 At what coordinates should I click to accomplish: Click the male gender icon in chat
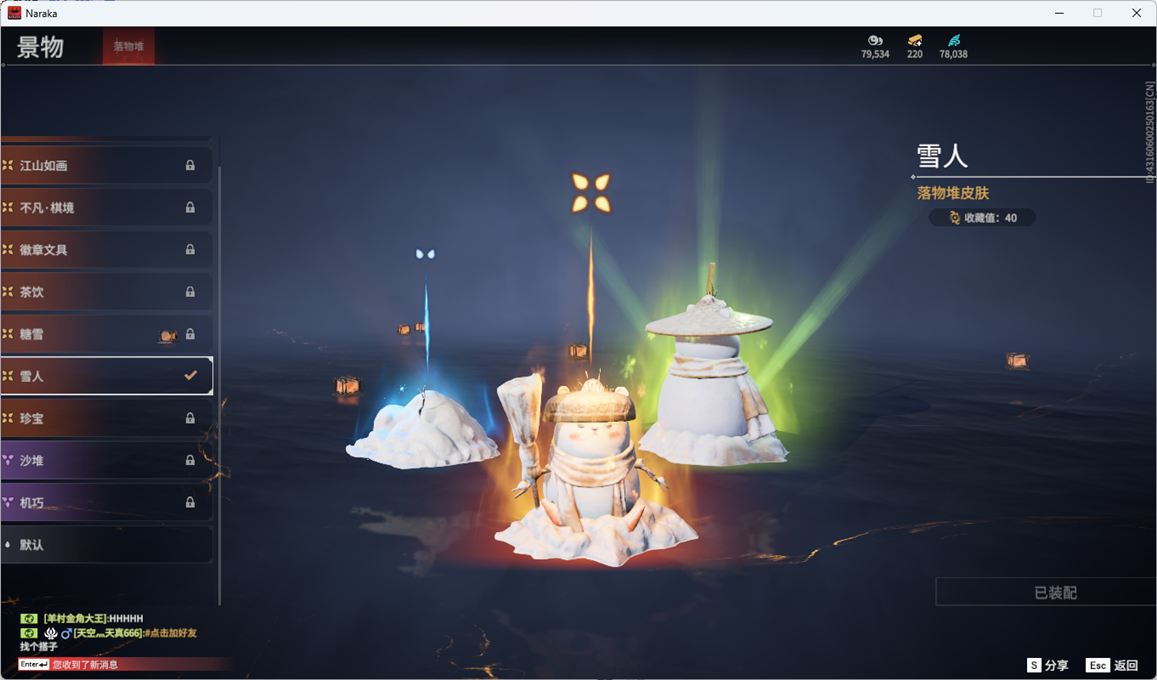(66, 633)
